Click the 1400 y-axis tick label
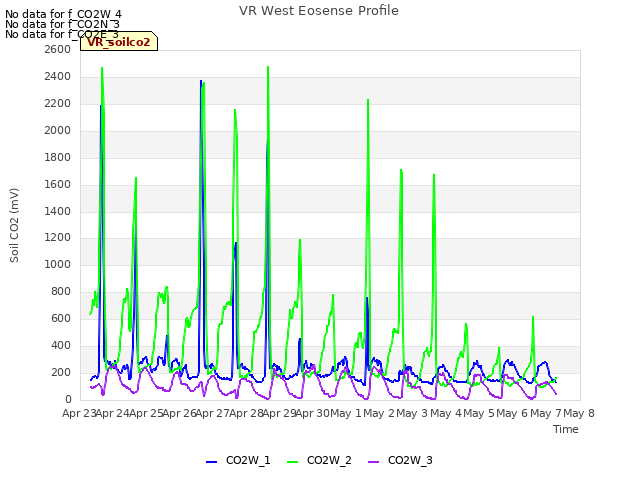 [x=58, y=211]
